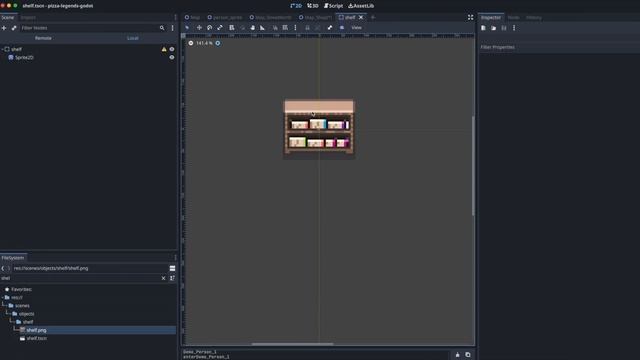Select the Scale Mode tool

pos(220,28)
